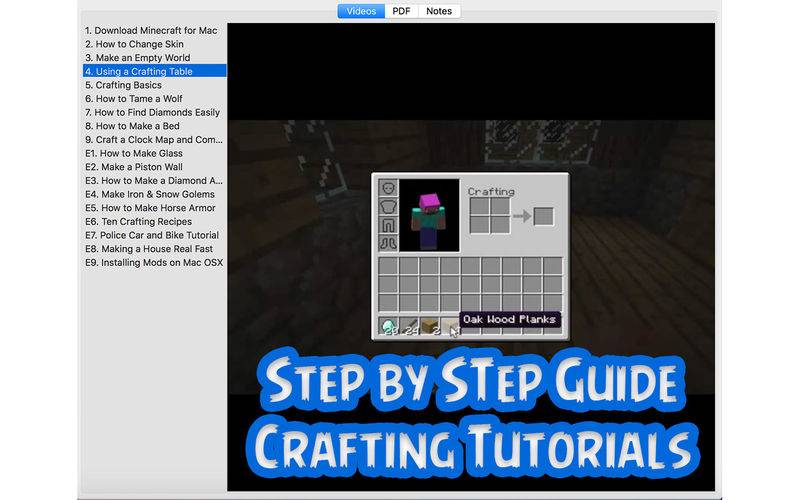The height and width of the screenshot is (500, 800).
Task: Select "E6. Ten Crafting Recipes"
Action: point(154,221)
